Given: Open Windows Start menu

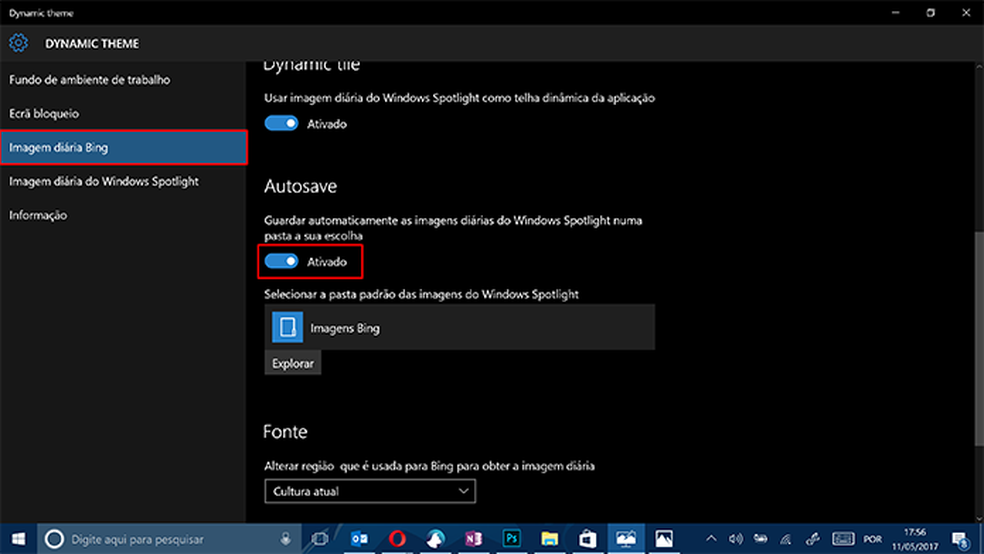Looking at the screenshot, I should pos(18,539).
